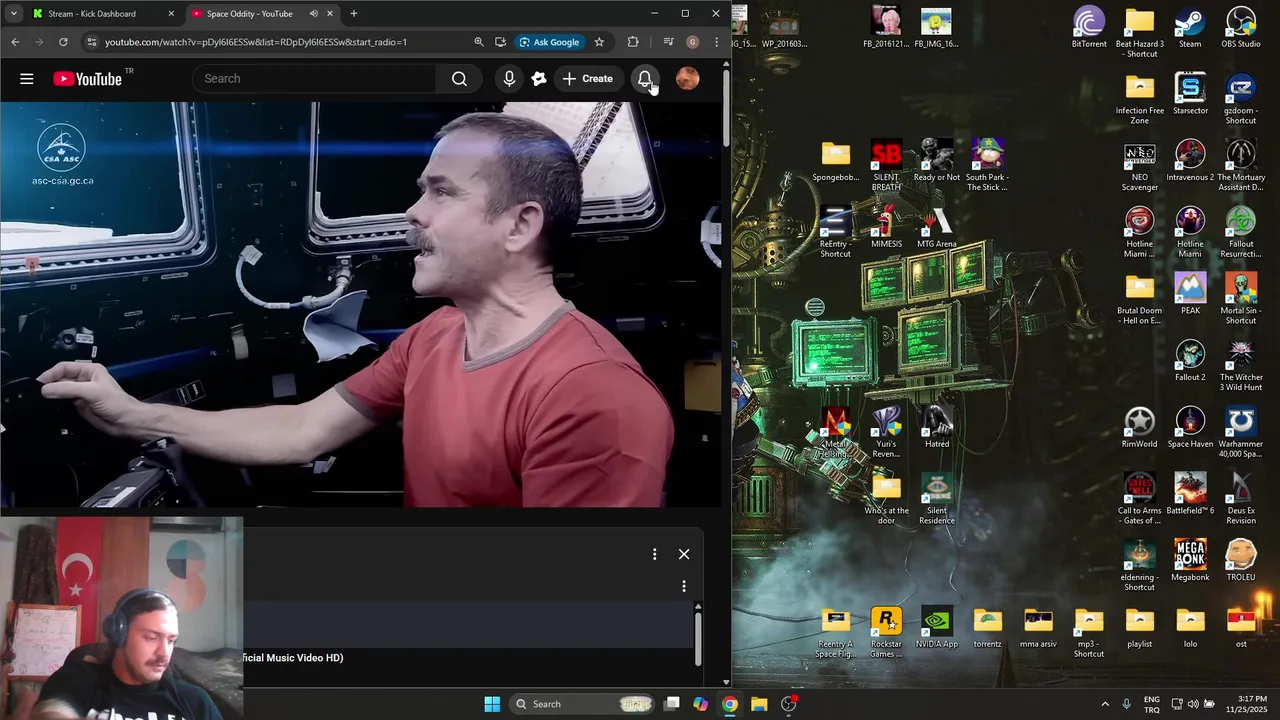Screen dimensions: 1280x720
Task: Click the Space Oddity video player
Action: click(x=360, y=304)
